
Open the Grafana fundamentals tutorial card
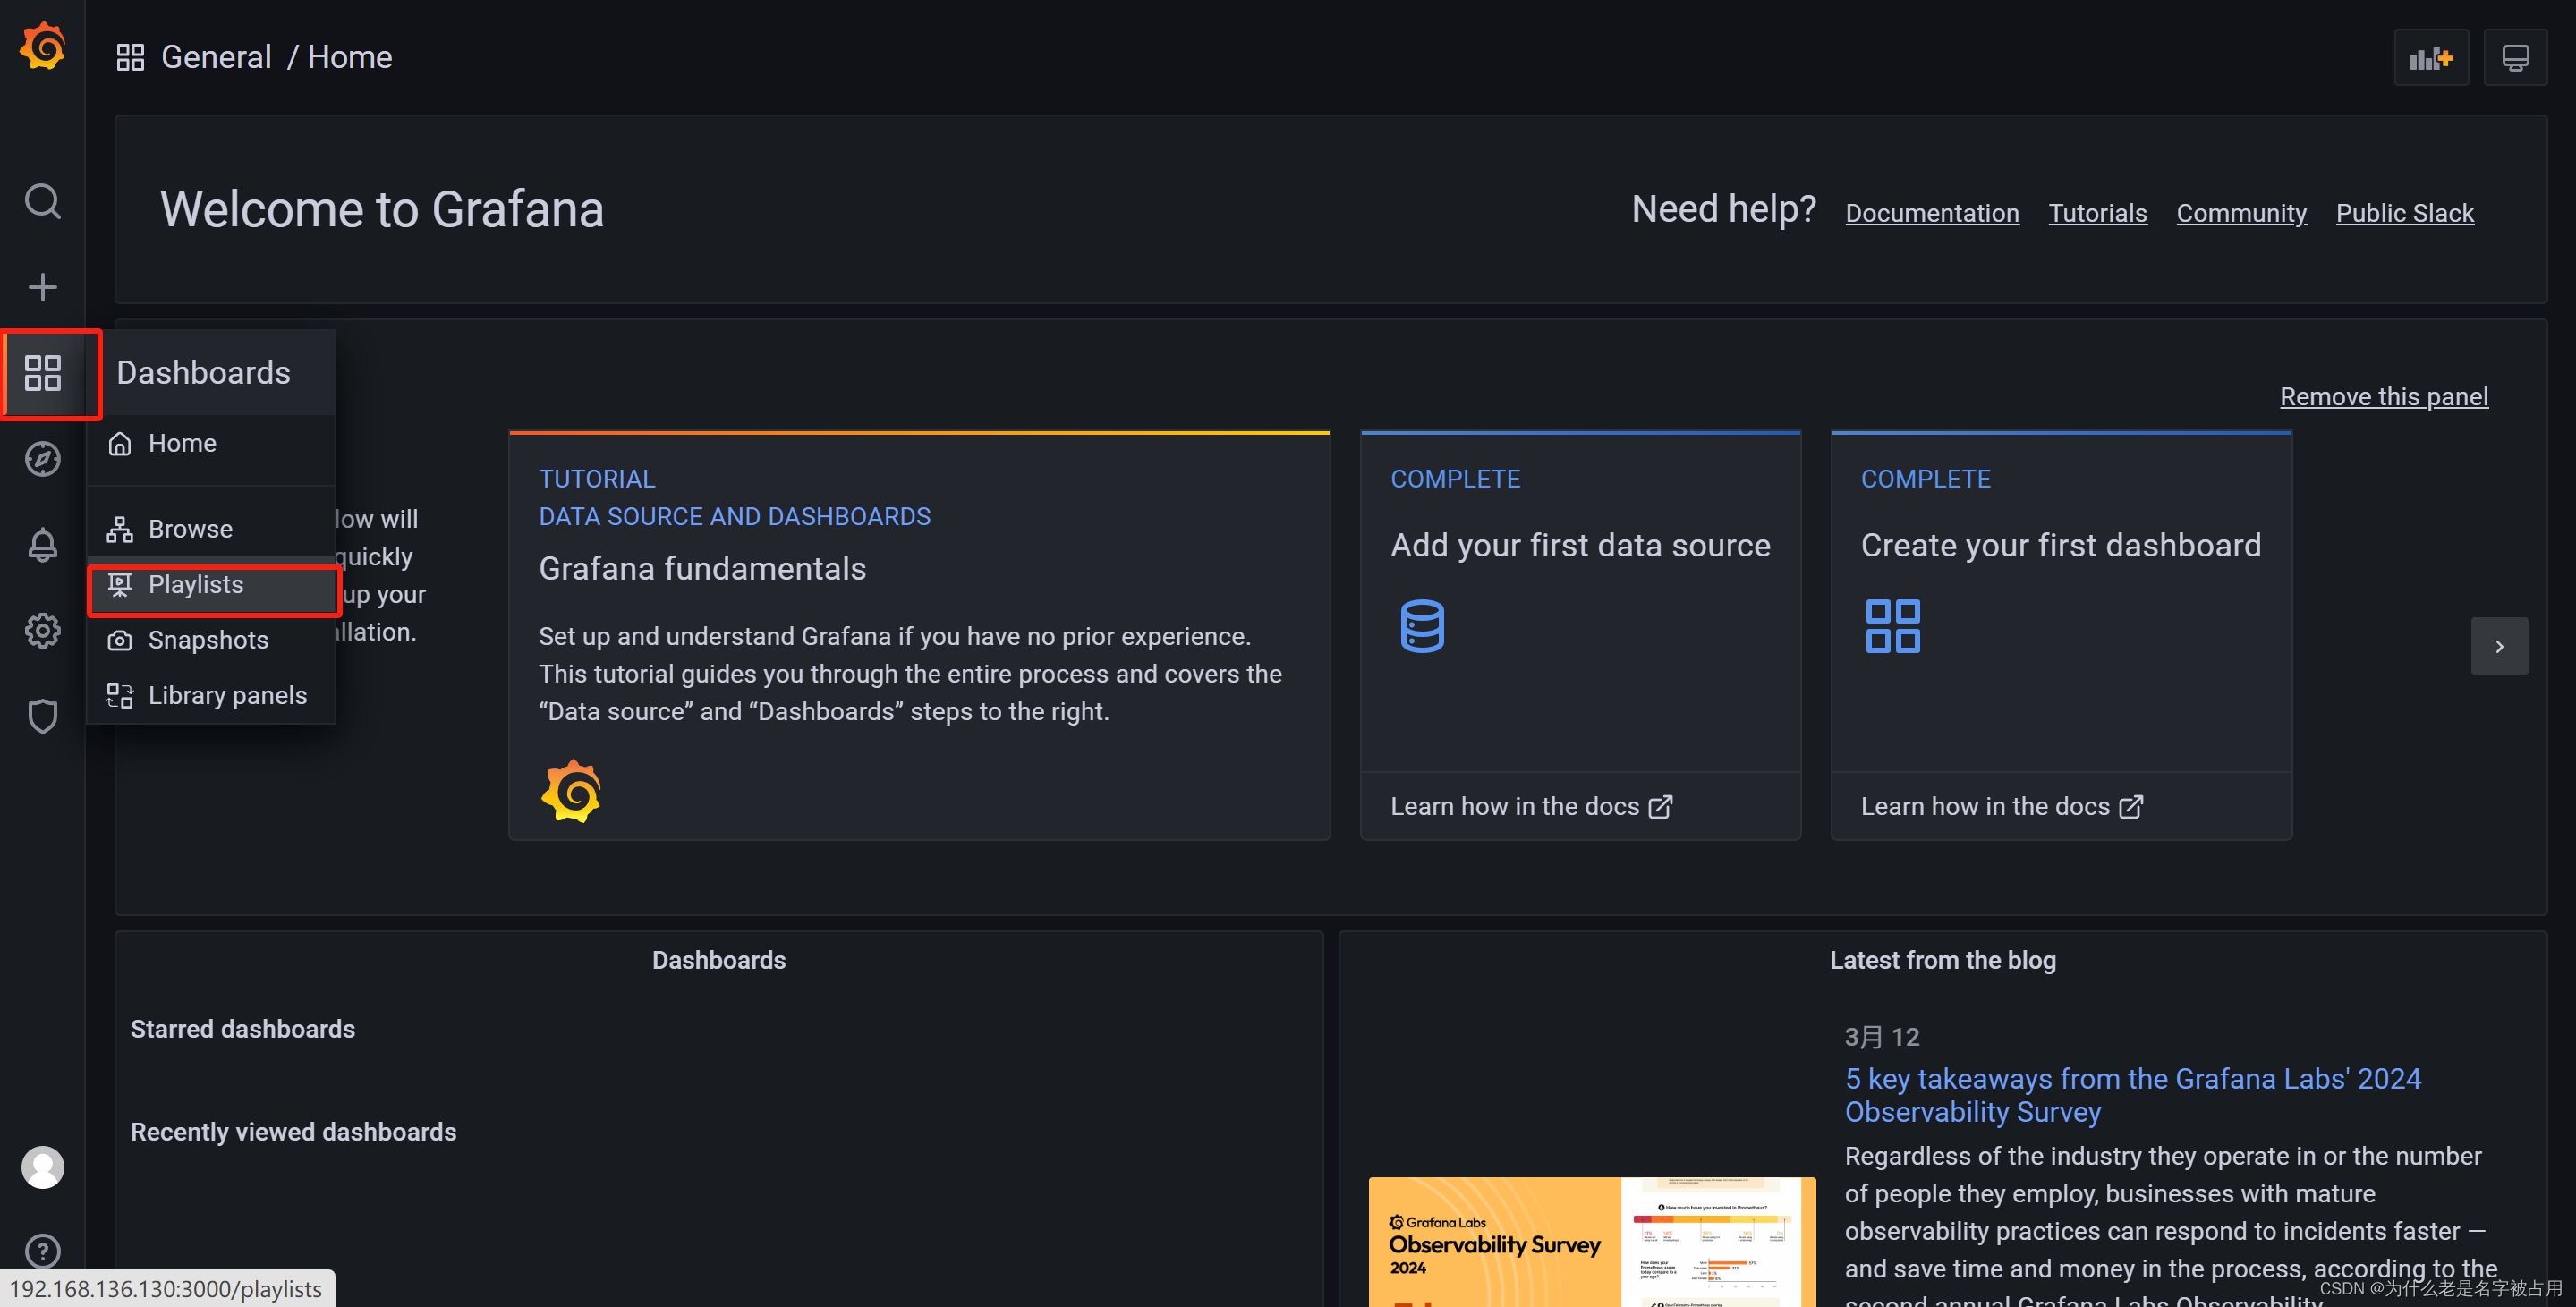pyautogui.click(x=919, y=636)
